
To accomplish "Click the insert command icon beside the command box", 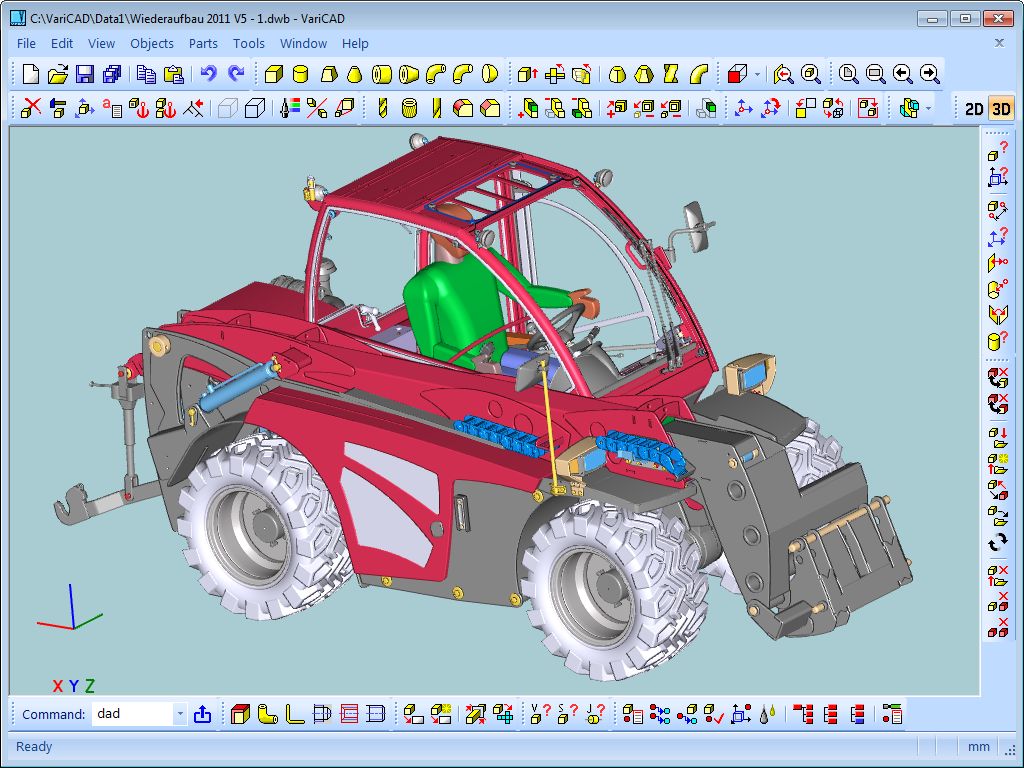I will coord(202,713).
